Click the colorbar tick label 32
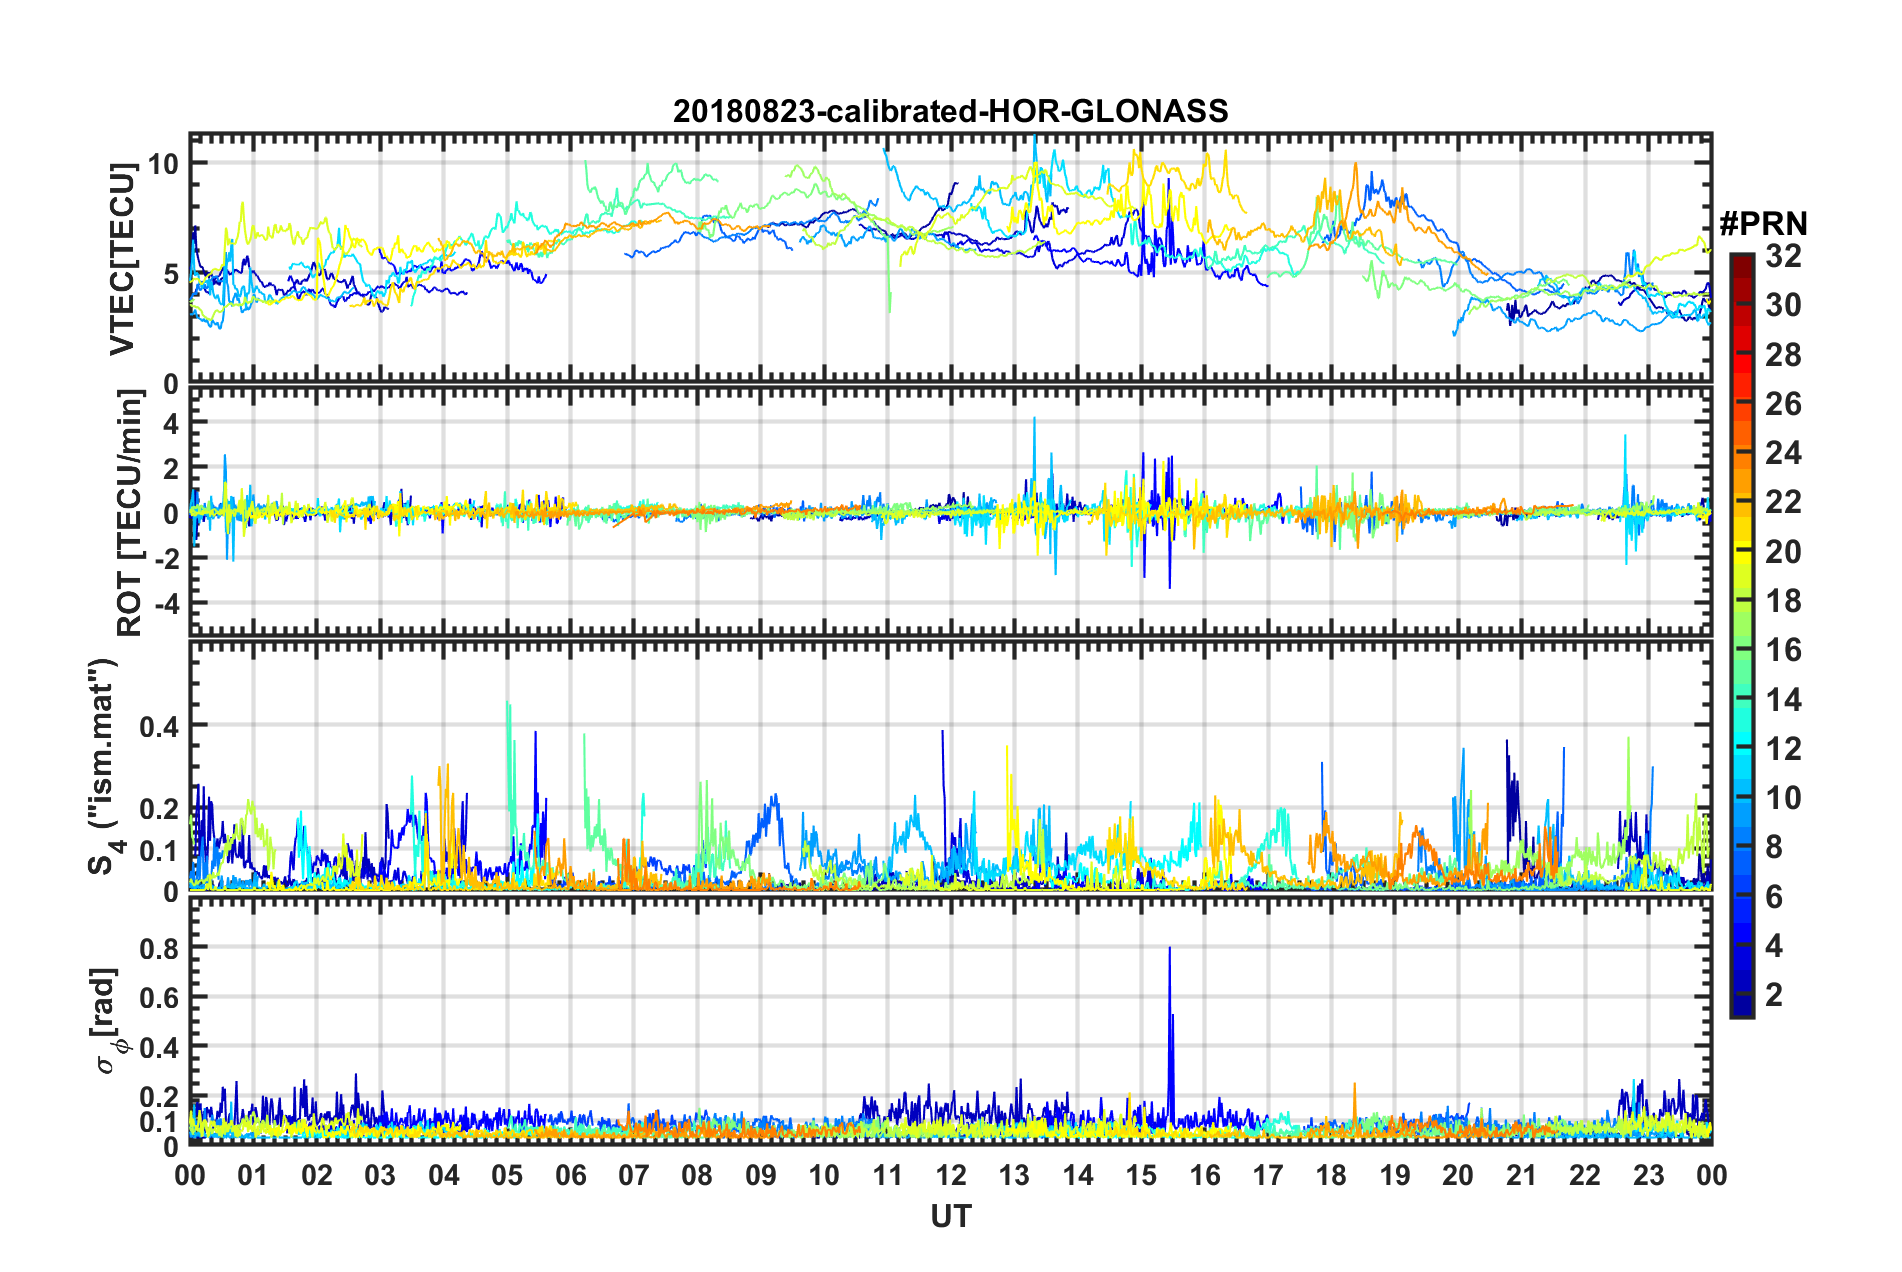This screenshot has width=1902, height=1272. [x=1783, y=256]
